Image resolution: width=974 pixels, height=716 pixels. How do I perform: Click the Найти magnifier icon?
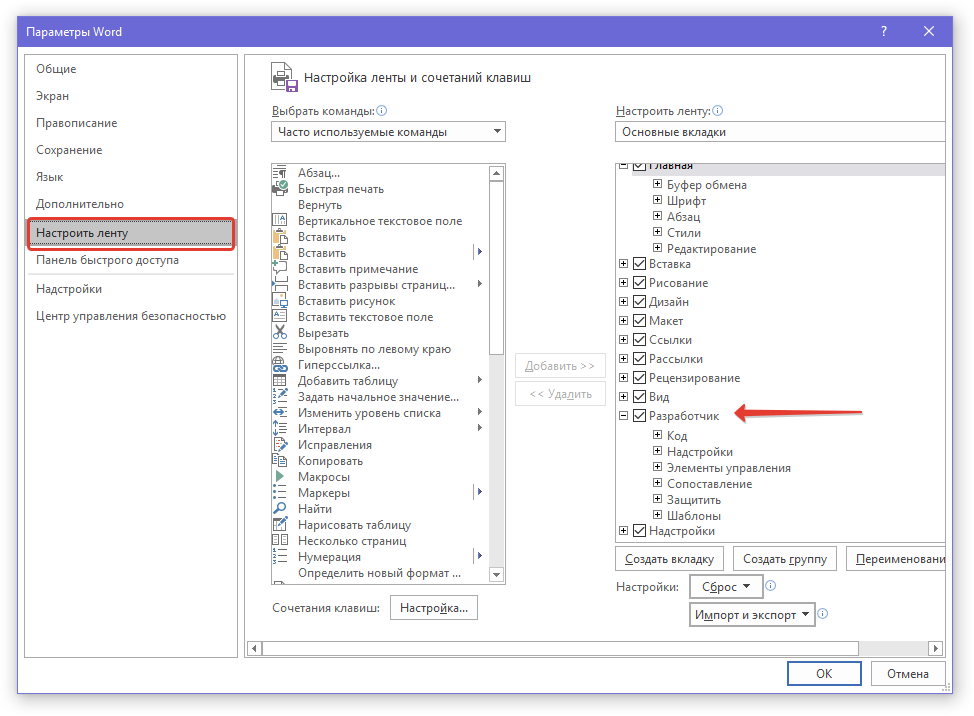point(280,509)
